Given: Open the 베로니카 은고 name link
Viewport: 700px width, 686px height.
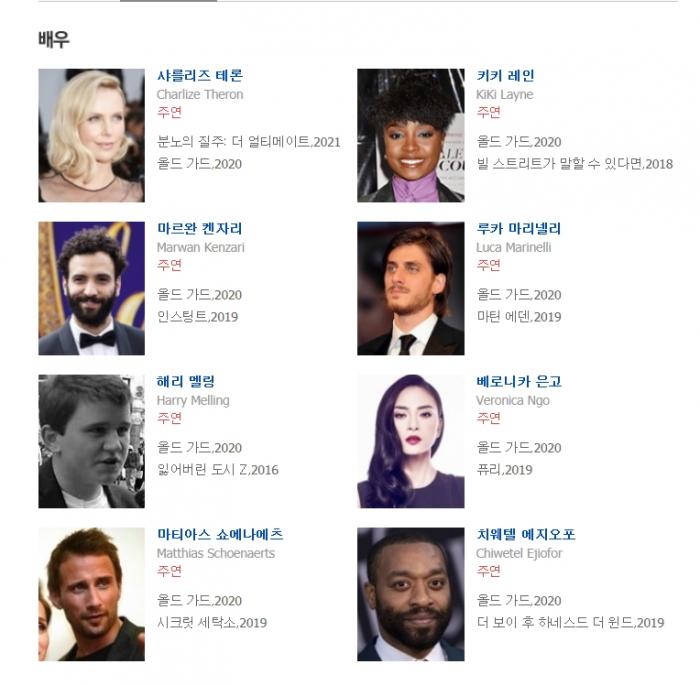Looking at the screenshot, I should click(519, 382).
